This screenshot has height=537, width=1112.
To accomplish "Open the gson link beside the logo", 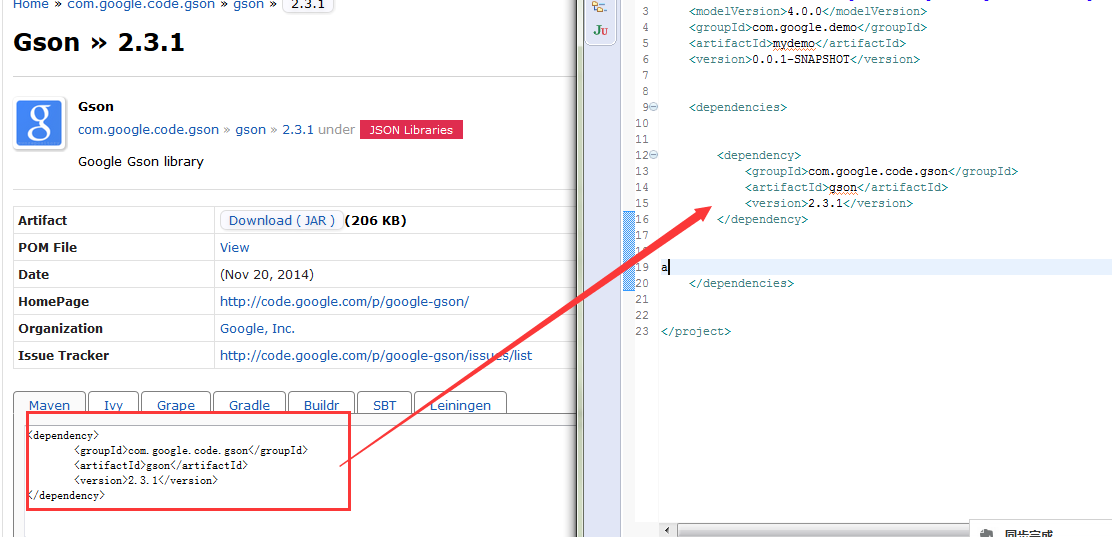I will tap(250, 130).
